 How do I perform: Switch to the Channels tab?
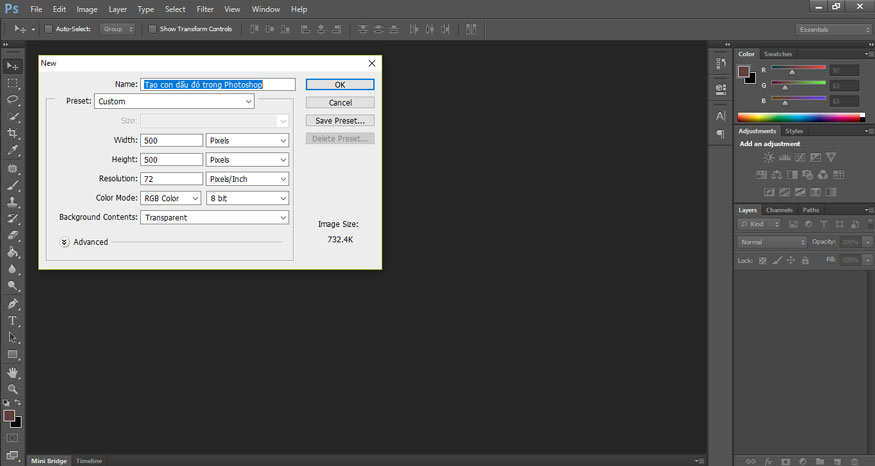[x=779, y=210]
